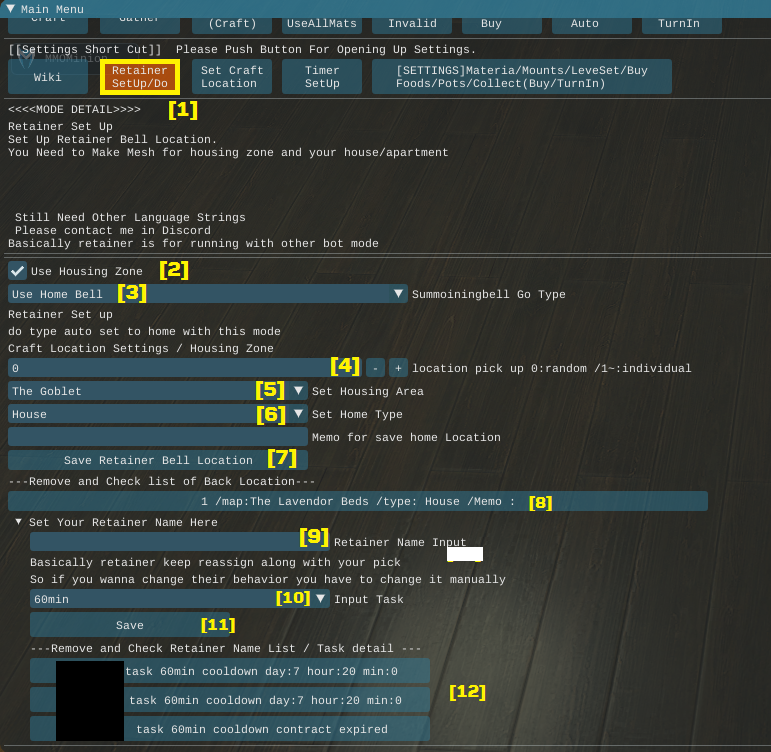The image size is (771, 752).
Task: Open the Timer SetUp button
Action: [322, 77]
